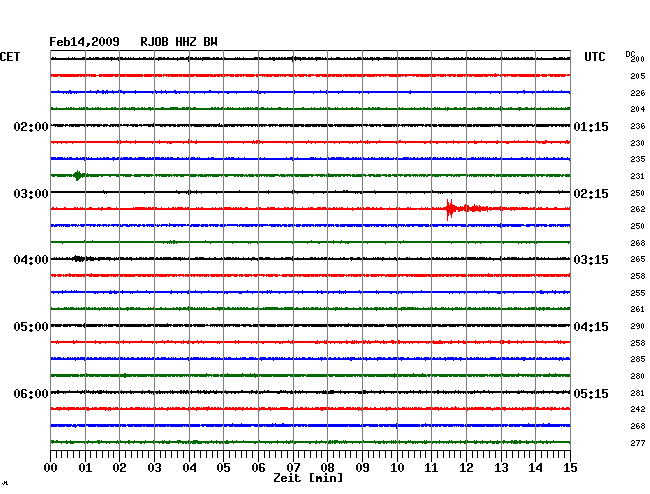Click minute tick label 05

pyautogui.click(x=223, y=468)
